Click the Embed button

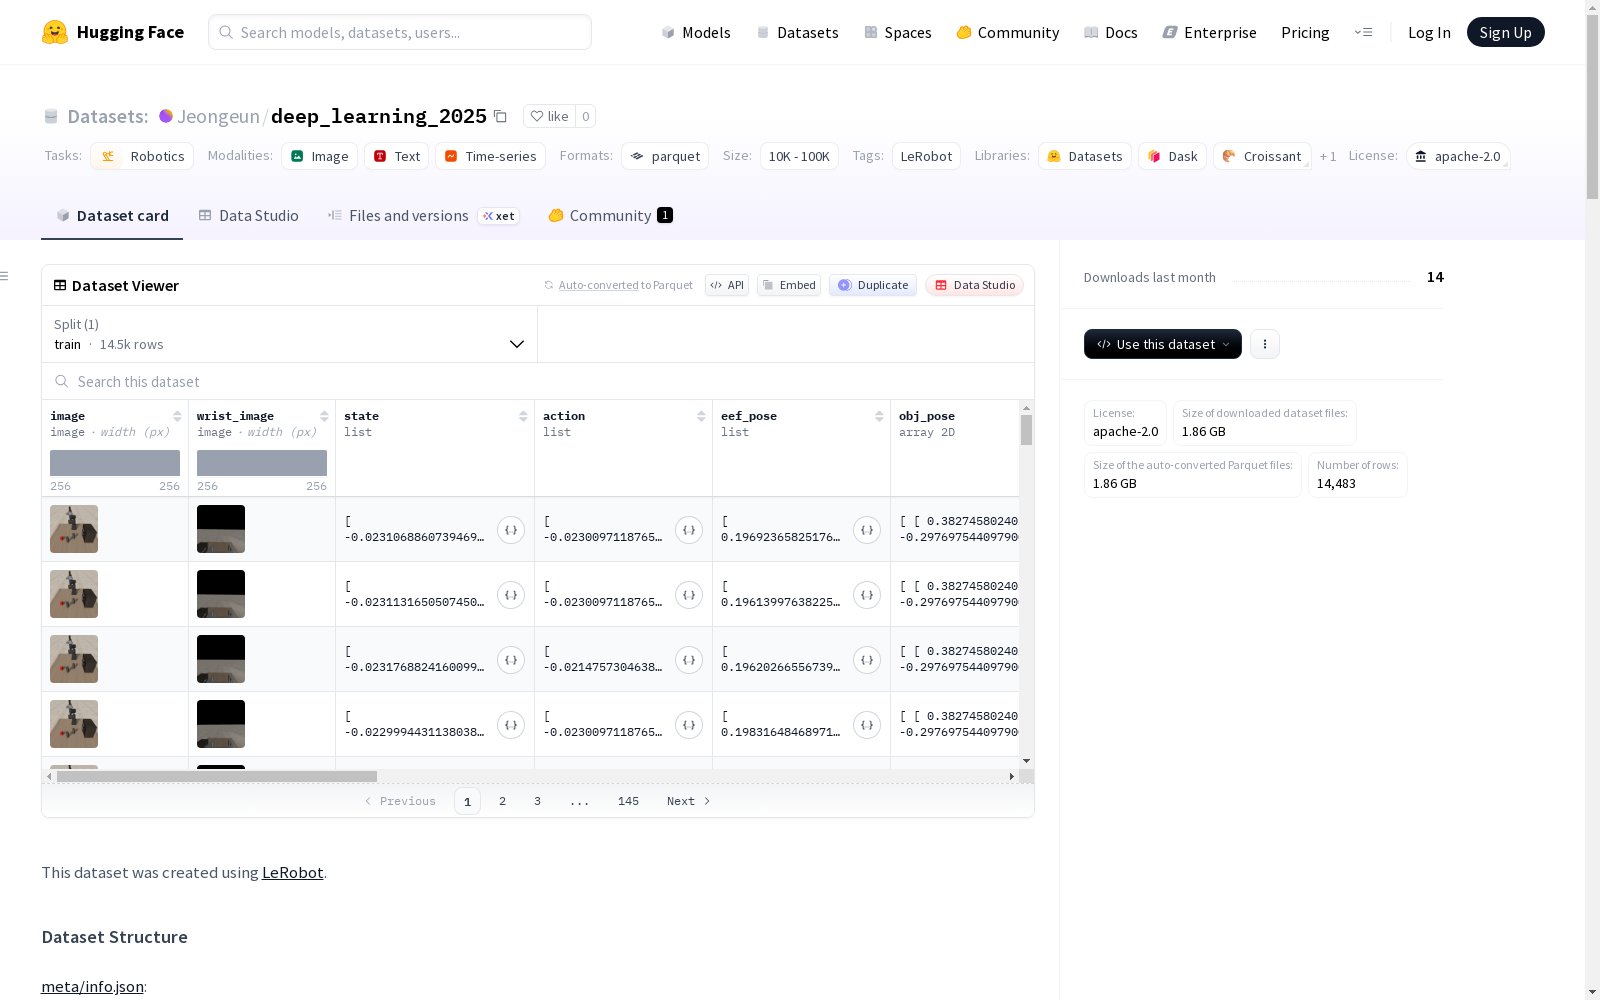tap(789, 285)
